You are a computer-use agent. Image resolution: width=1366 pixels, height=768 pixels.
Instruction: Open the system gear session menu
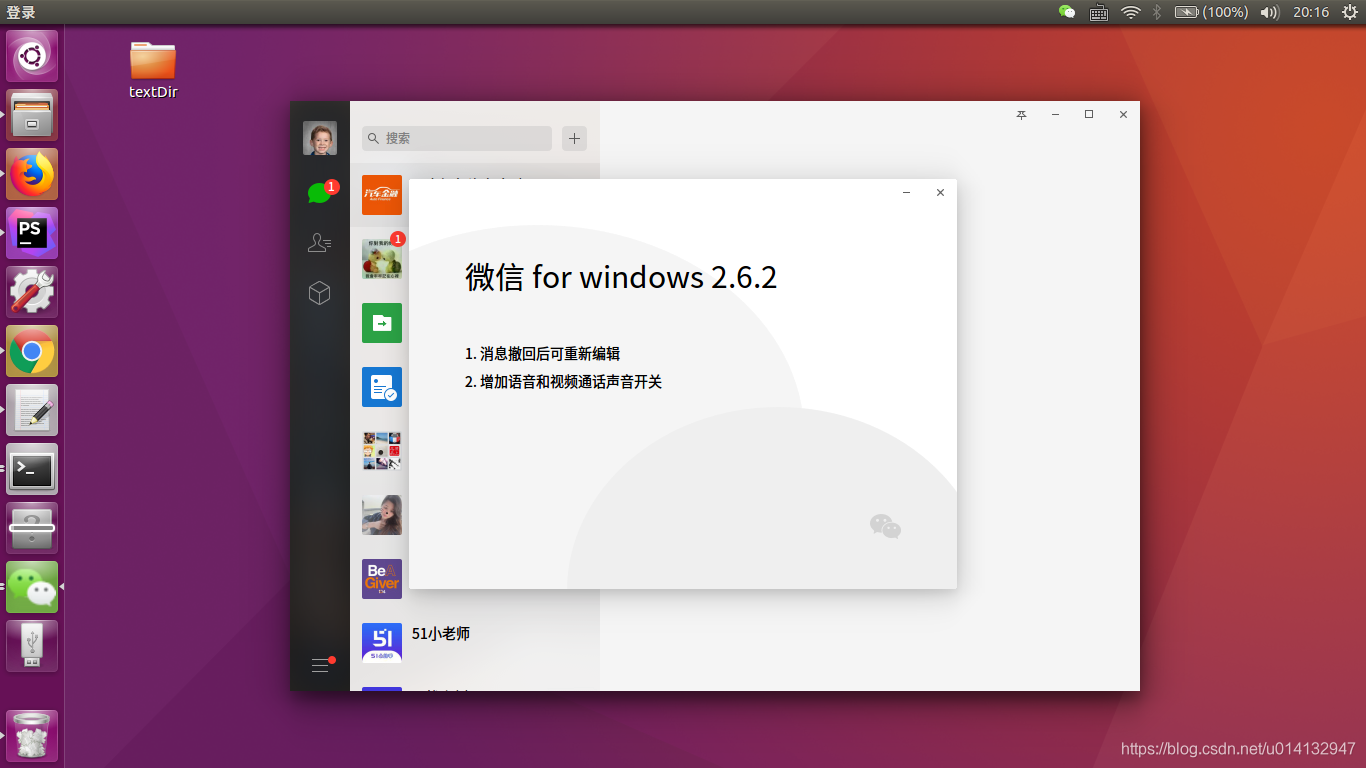[x=1350, y=12]
